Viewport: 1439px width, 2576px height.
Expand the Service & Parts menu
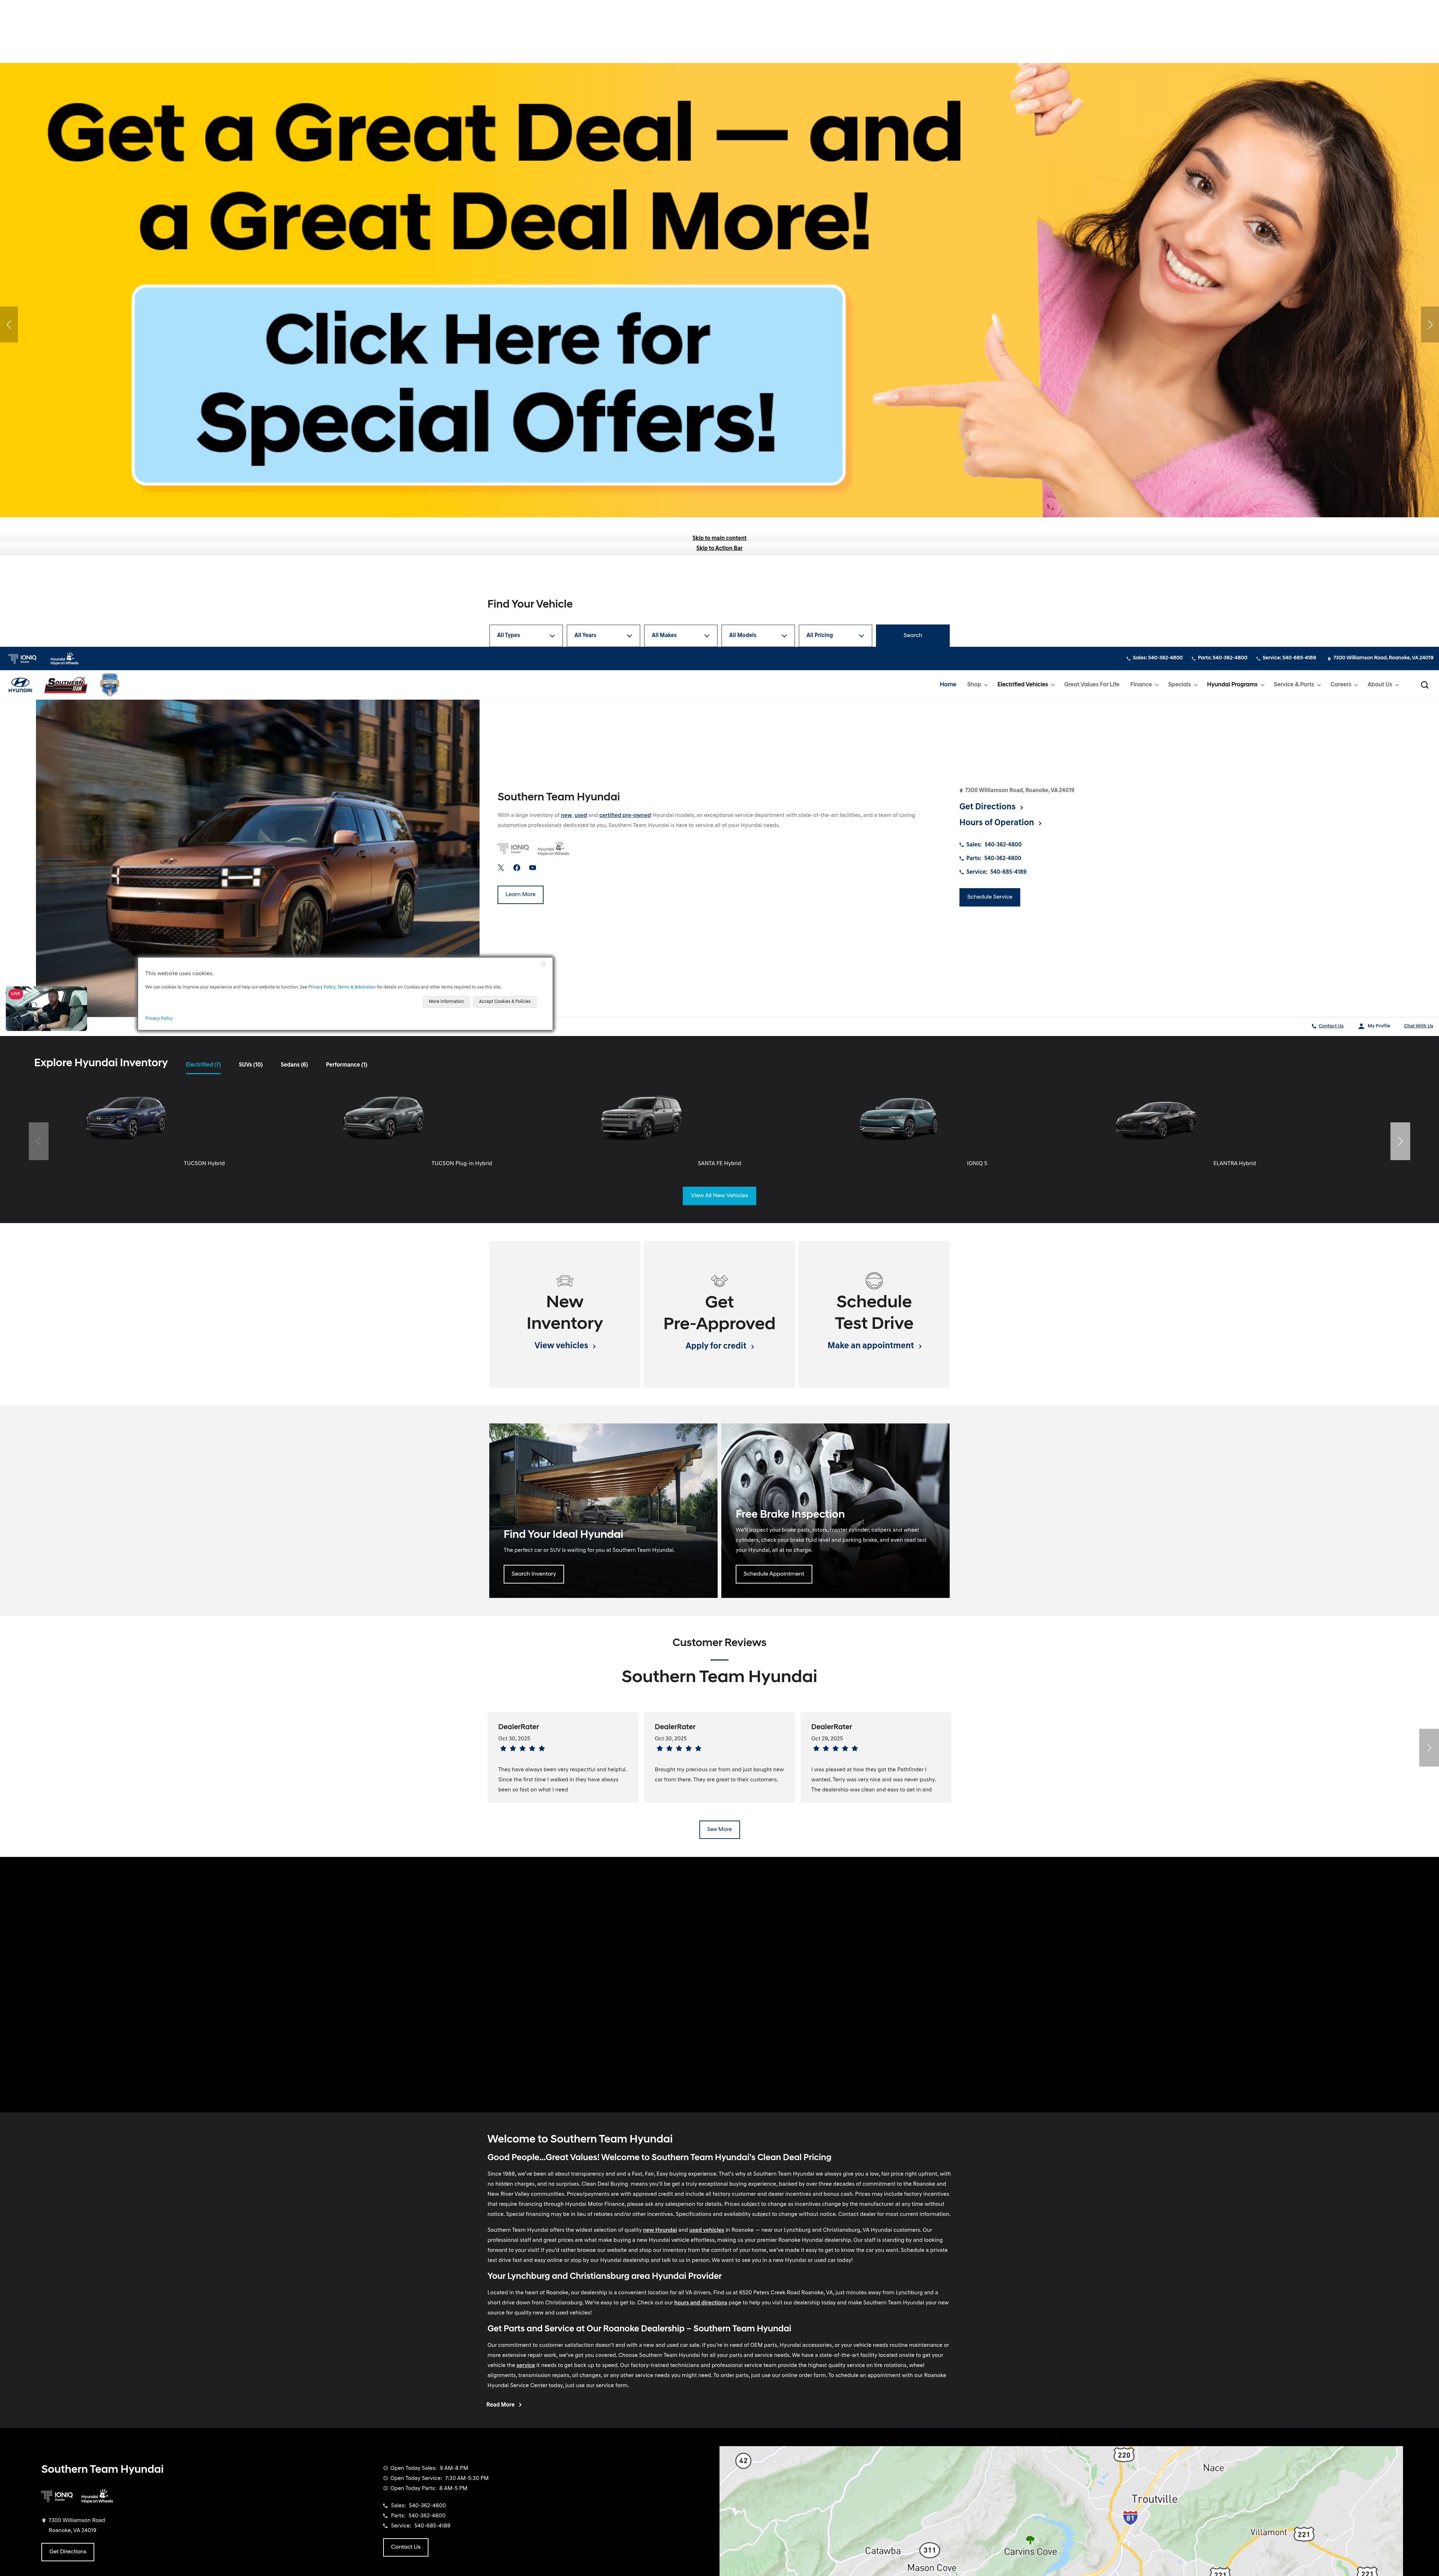[x=1297, y=685]
